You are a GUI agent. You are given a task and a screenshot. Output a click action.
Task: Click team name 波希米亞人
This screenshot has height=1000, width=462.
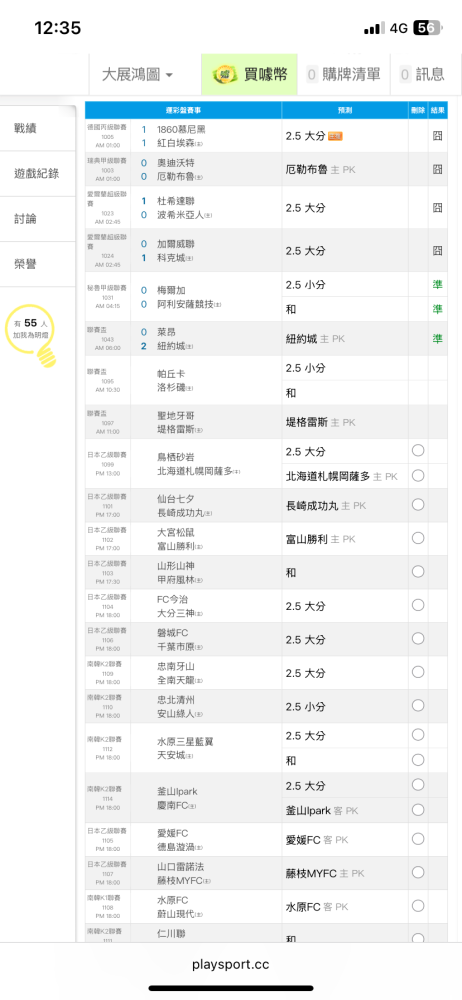pos(181,214)
